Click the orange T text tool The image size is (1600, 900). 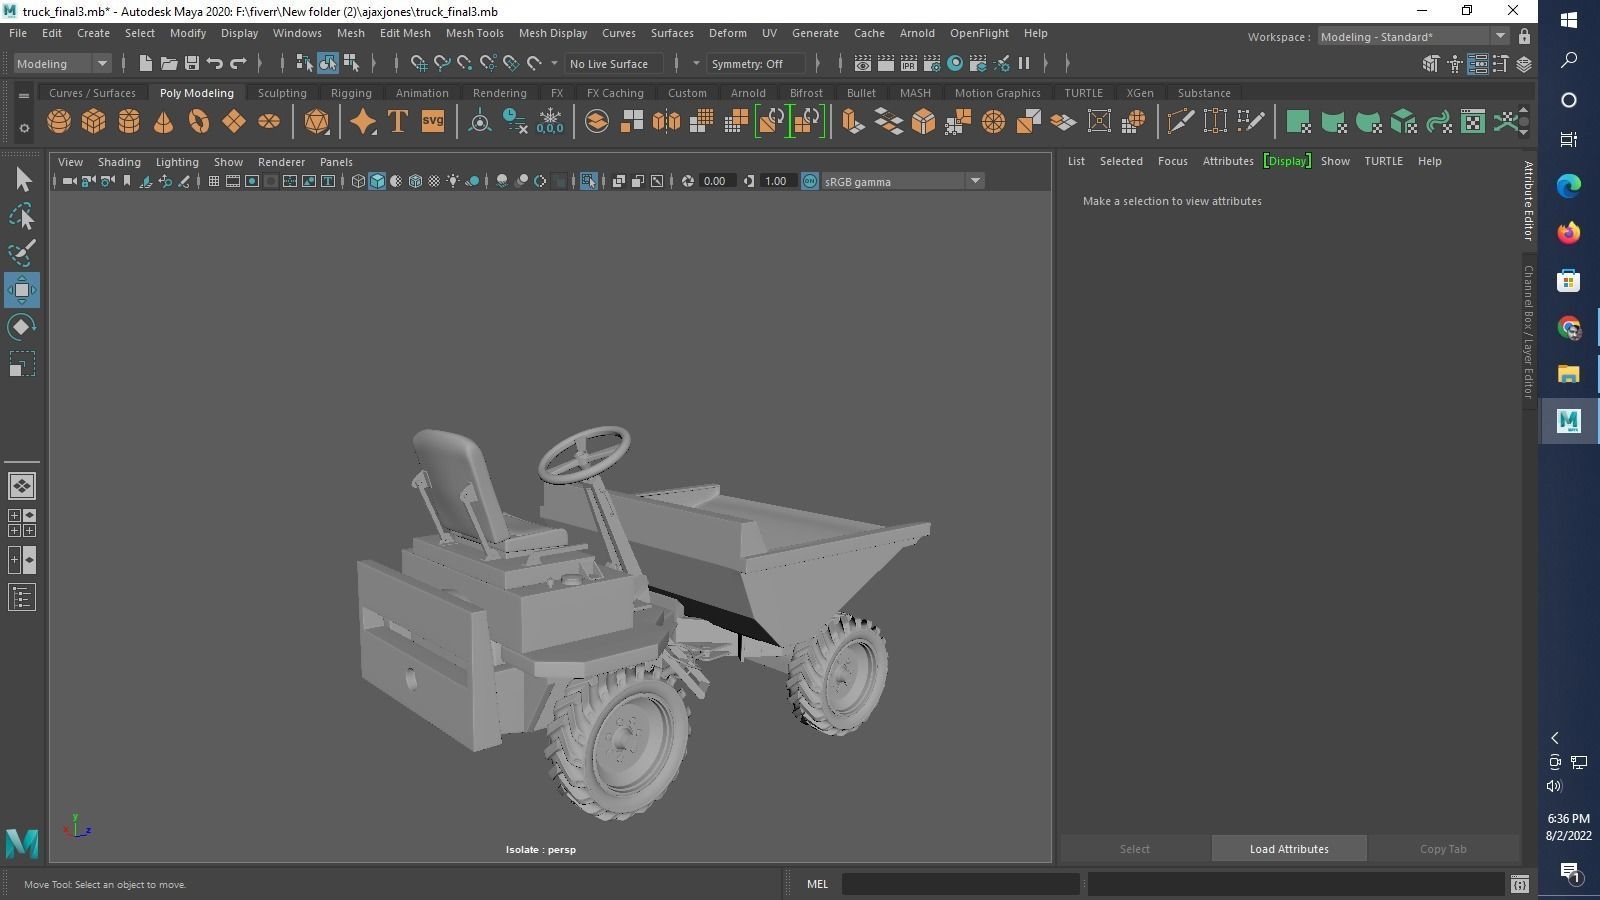tap(398, 122)
